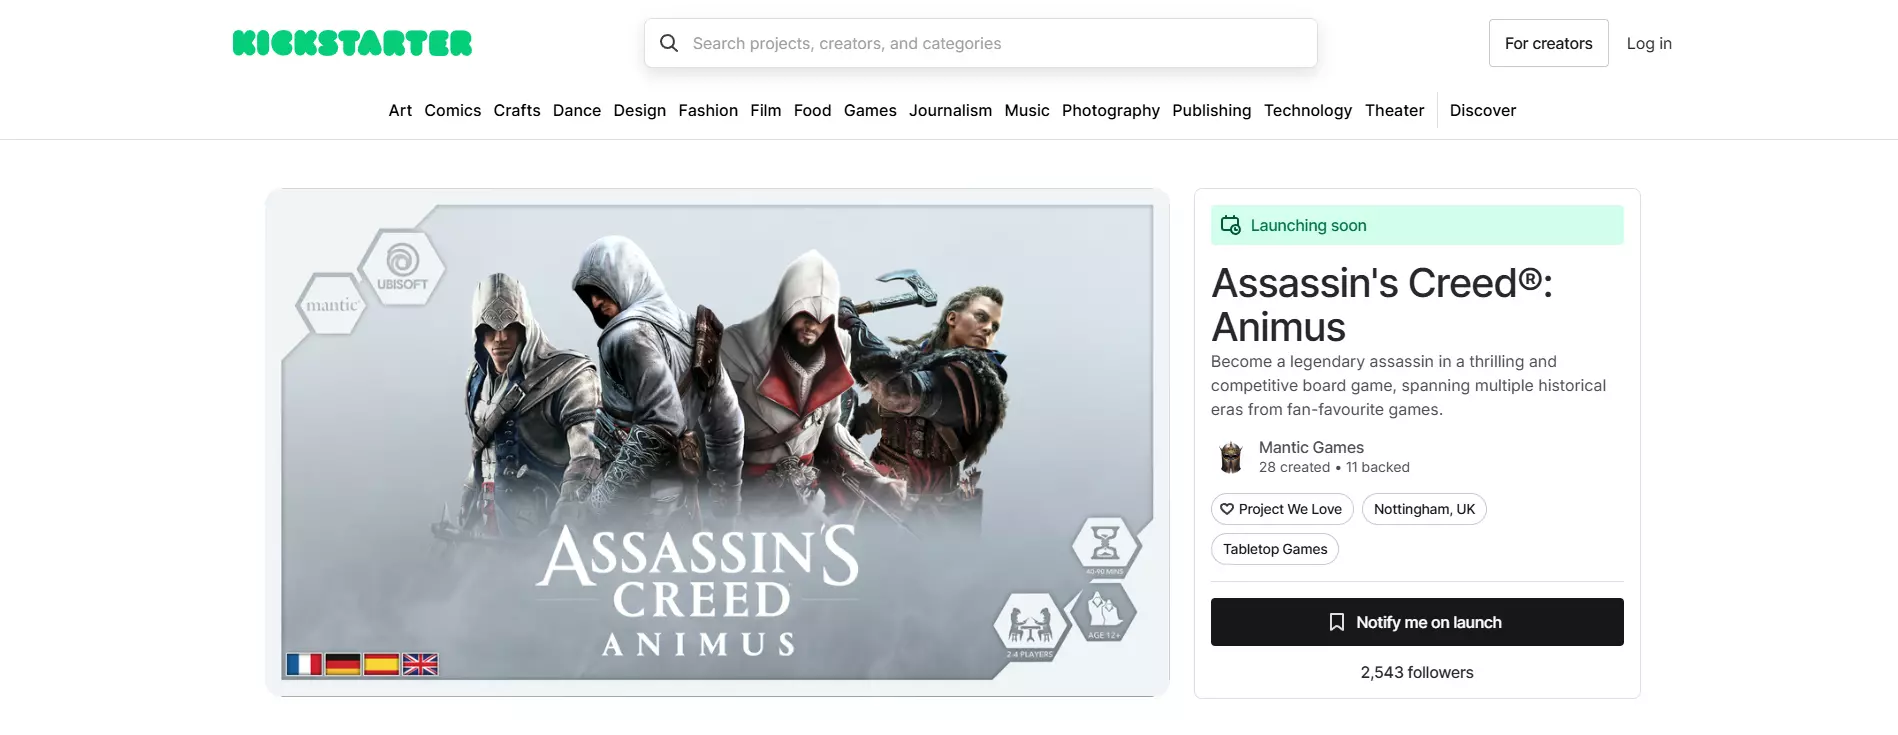Click the 2-4 players hexagon icon
1898x735 pixels.
click(1030, 627)
